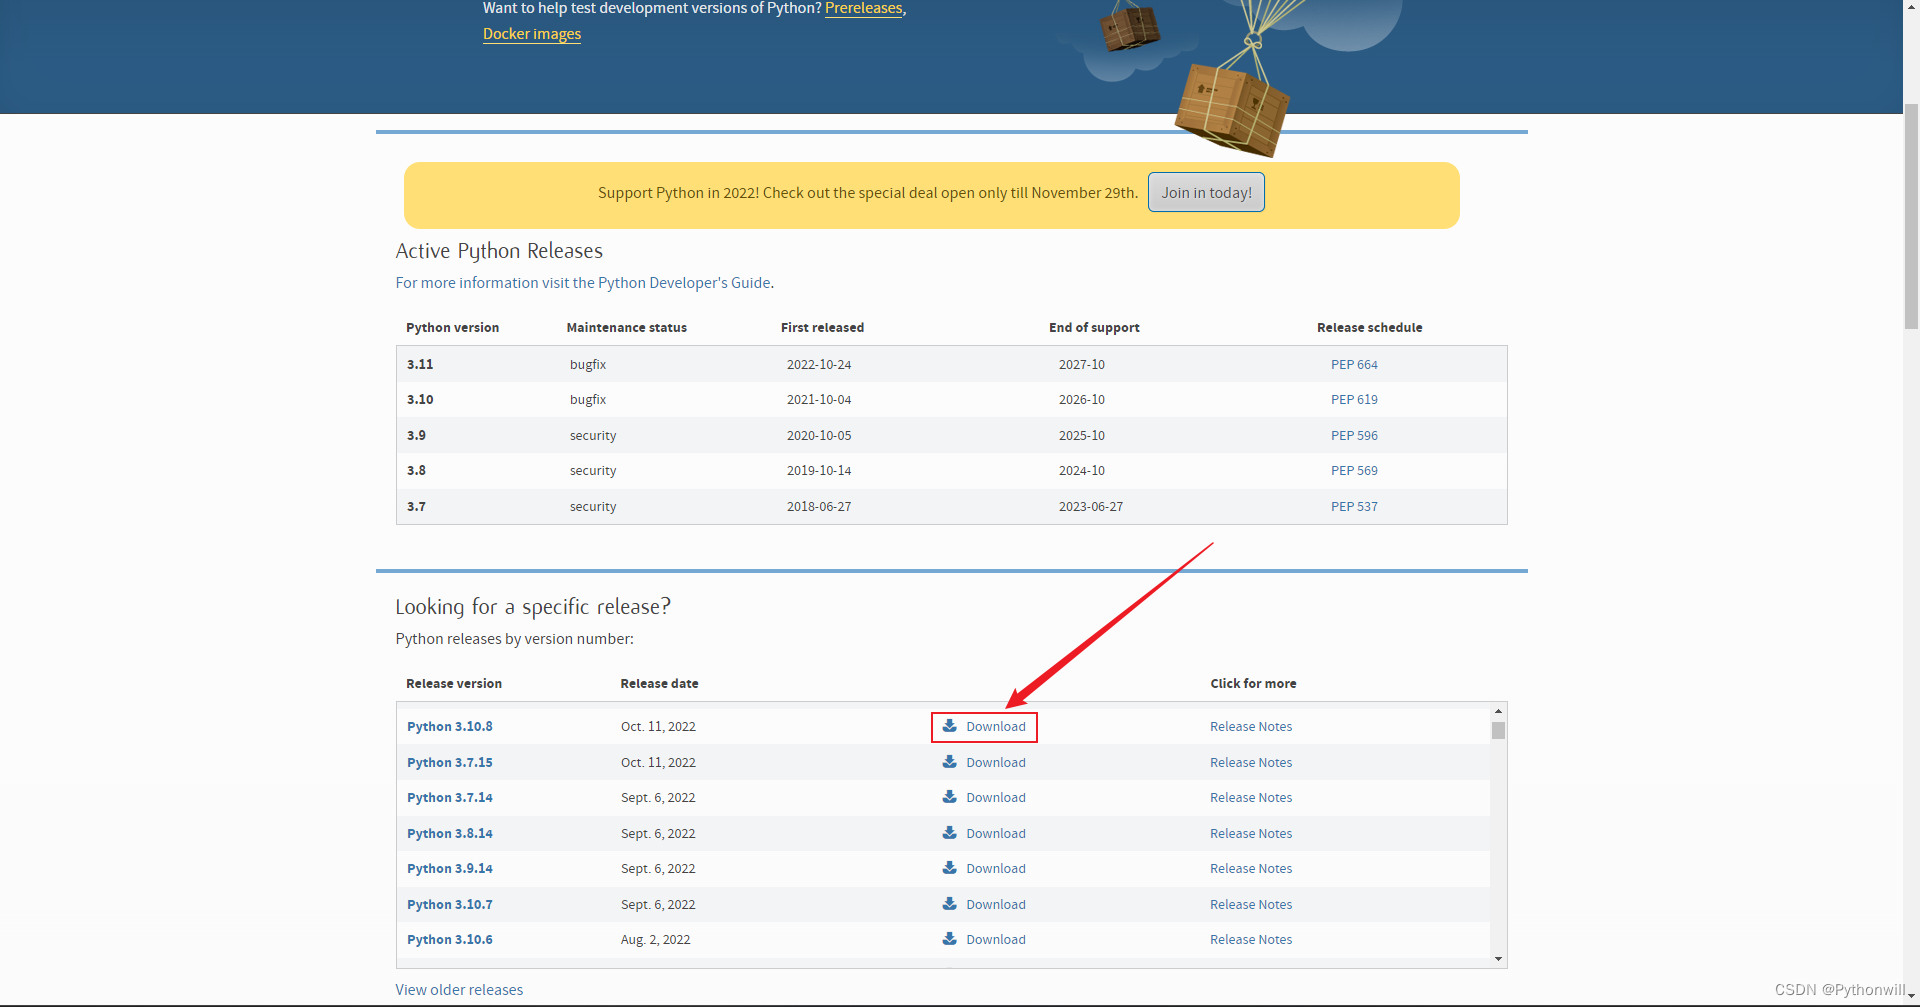Open Python 3.10.6 release page

450,940
